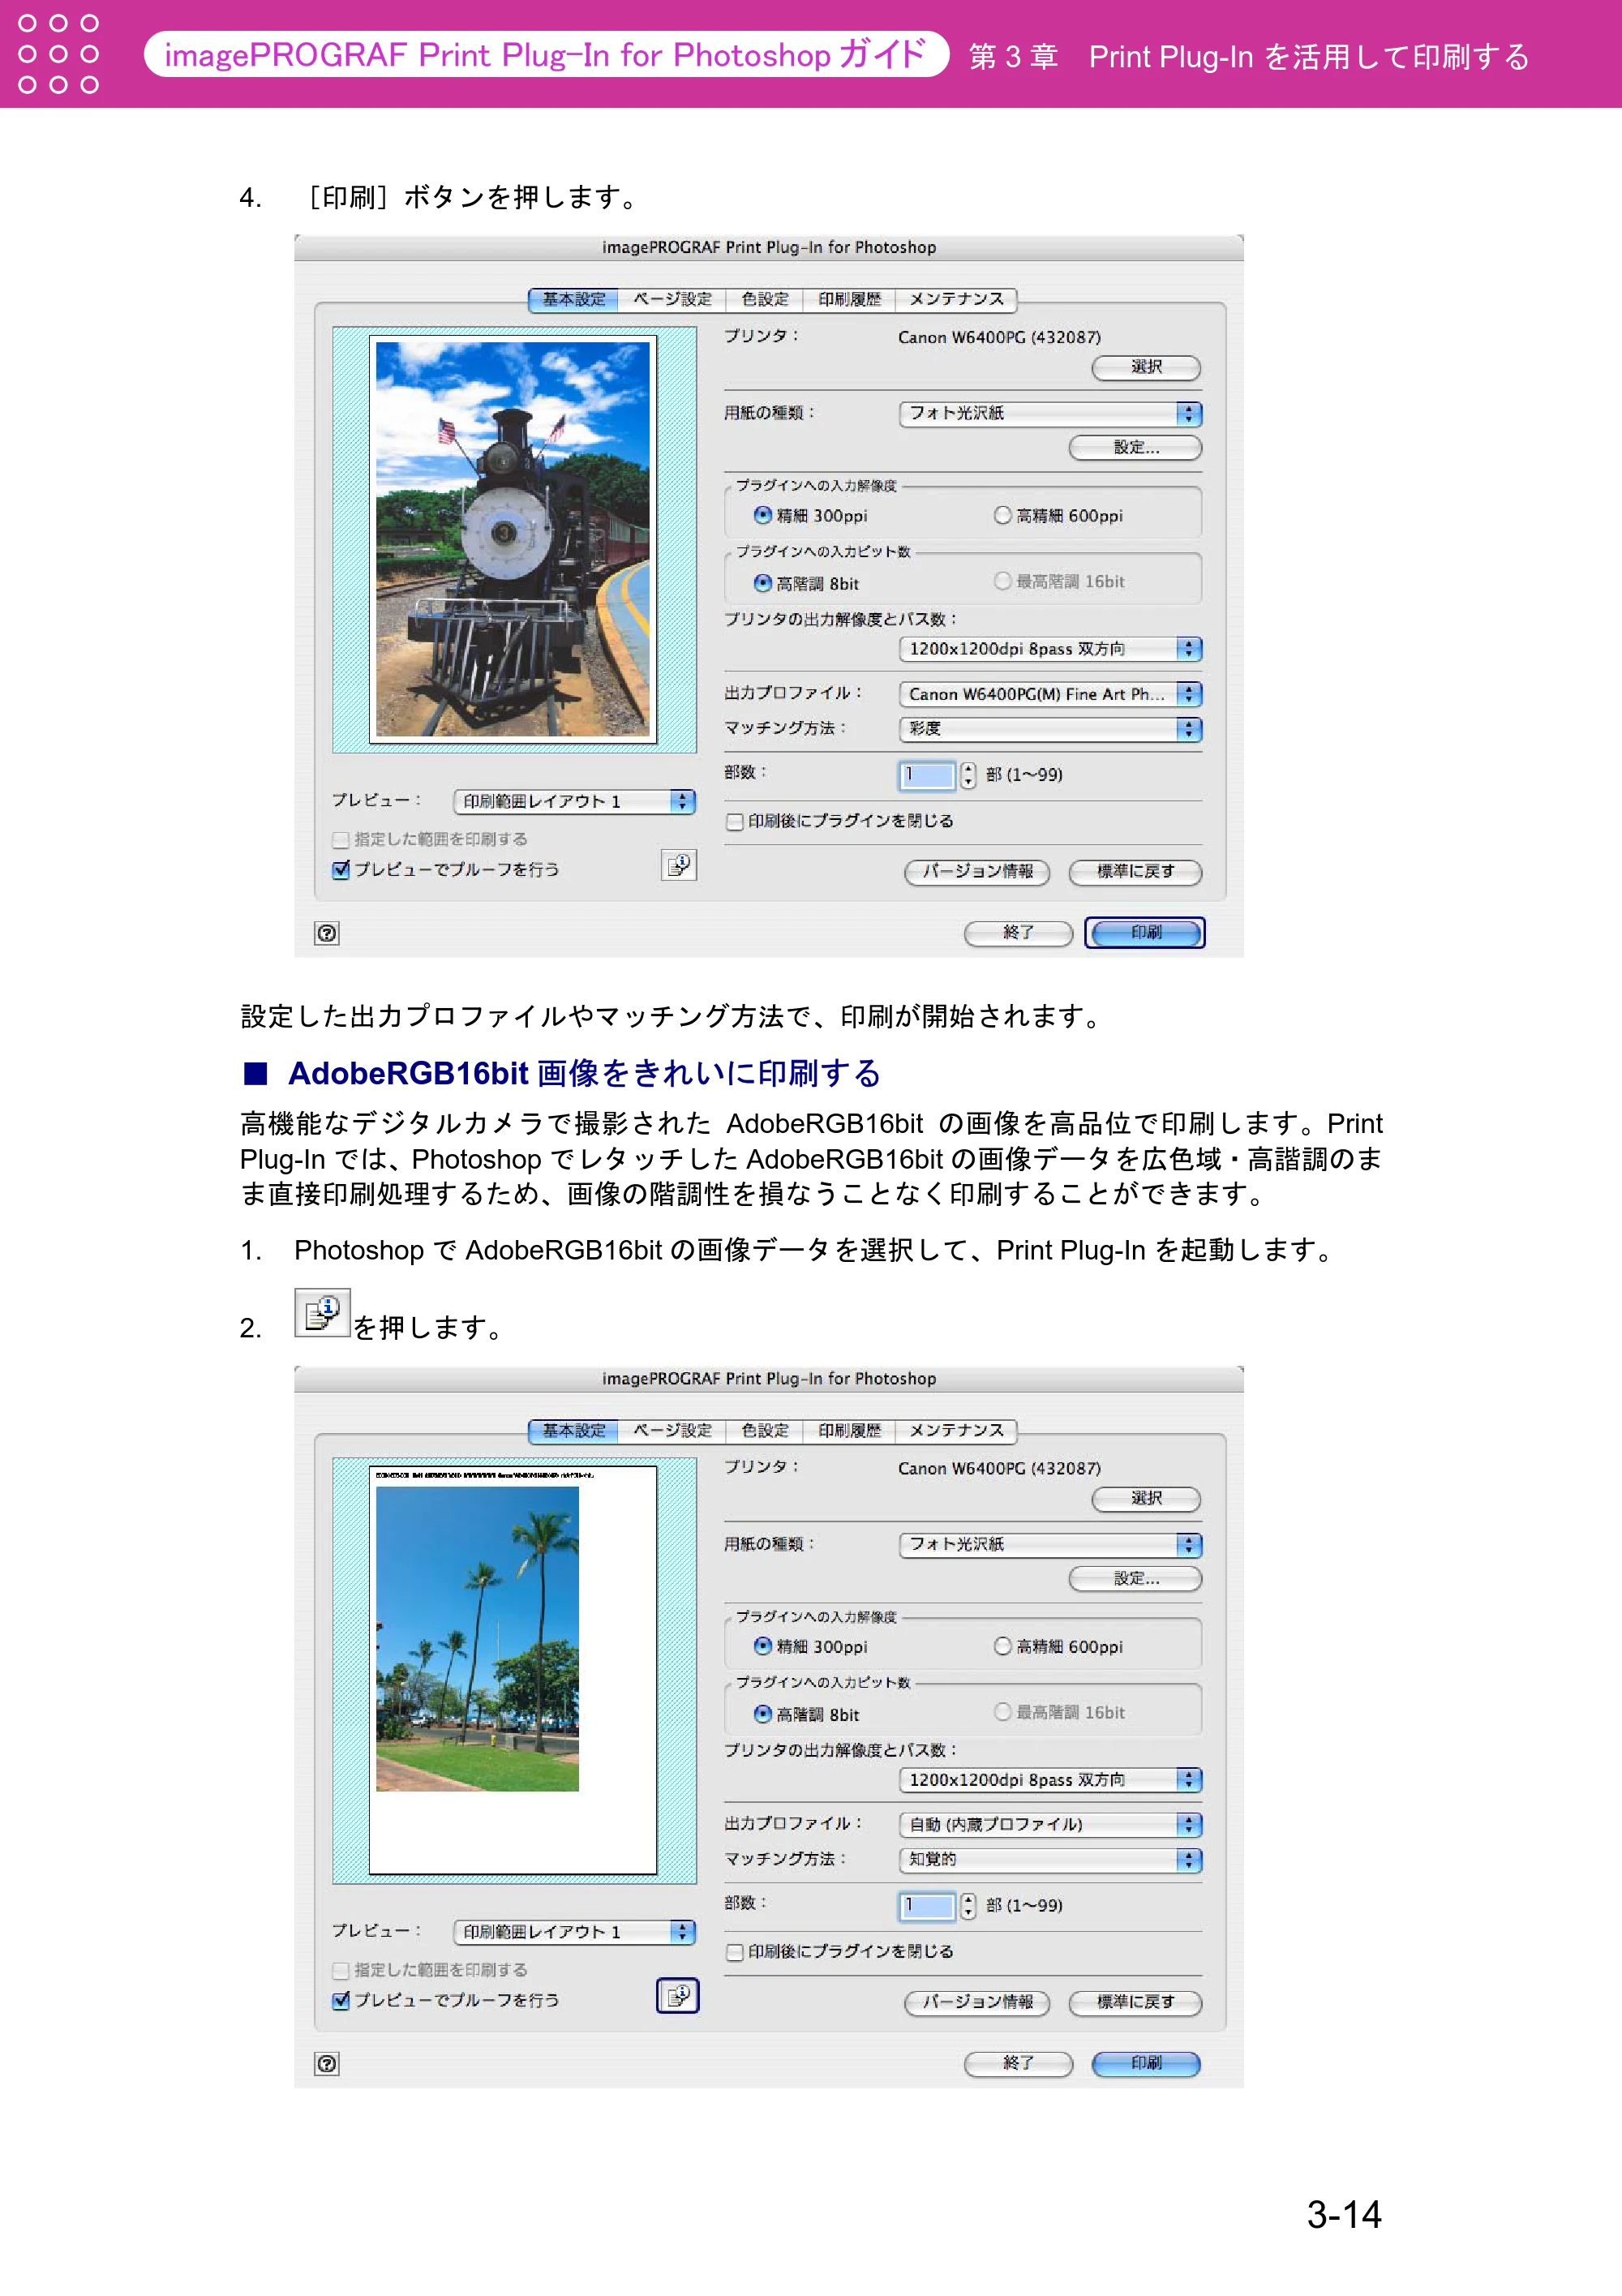Switch to ページ設定 tab in upper dialog
Viewport: 1622px width, 2296px height.
[672, 299]
